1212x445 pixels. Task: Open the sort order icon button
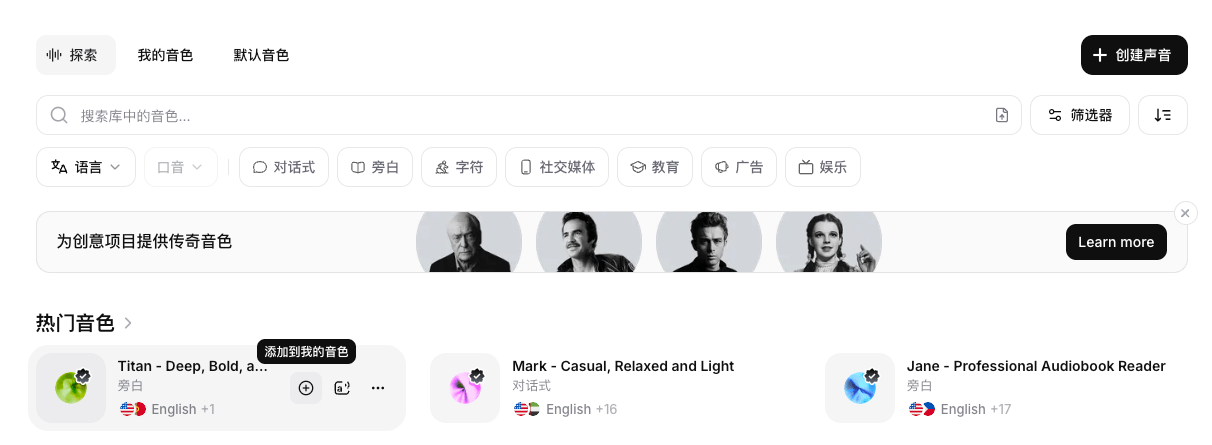pos(1162,115)
